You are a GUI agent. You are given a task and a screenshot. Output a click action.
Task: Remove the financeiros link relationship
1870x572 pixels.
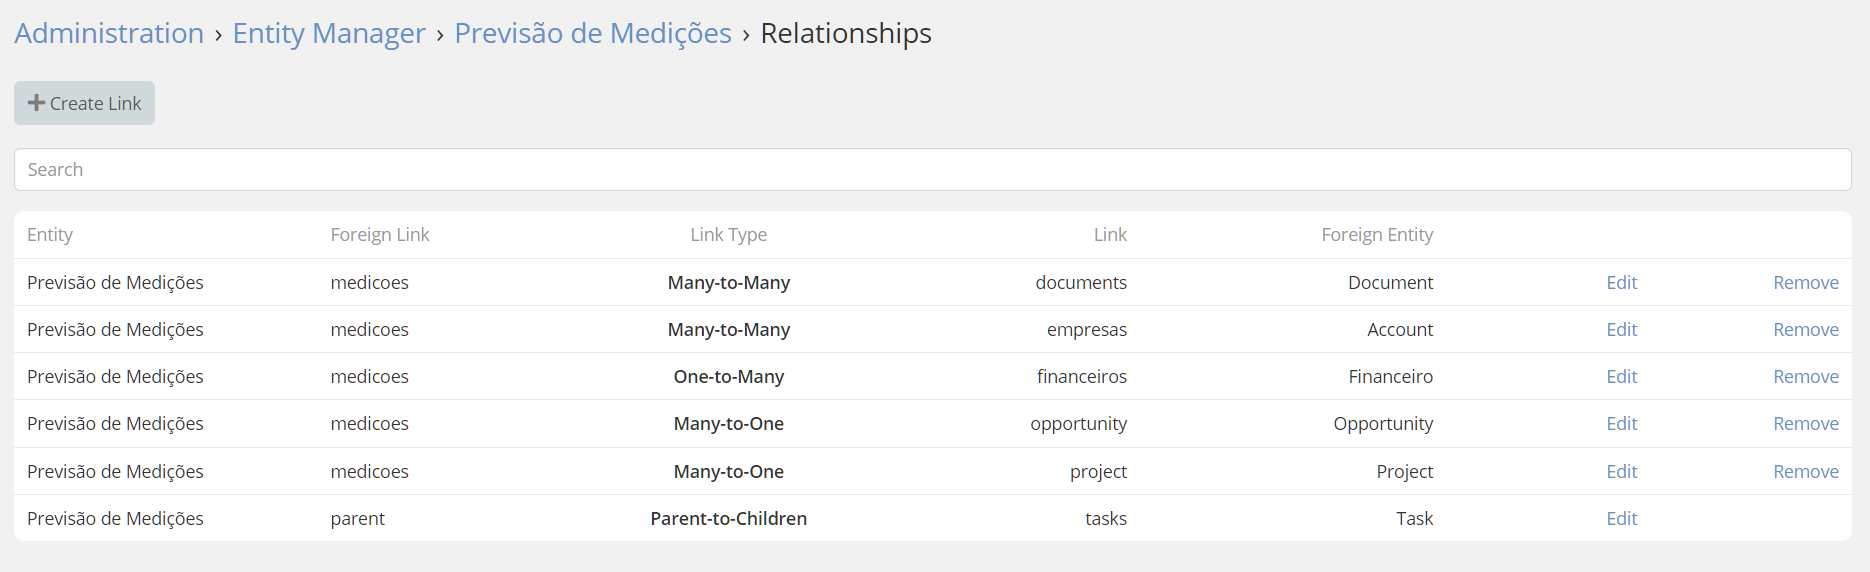coord(1805,377)
